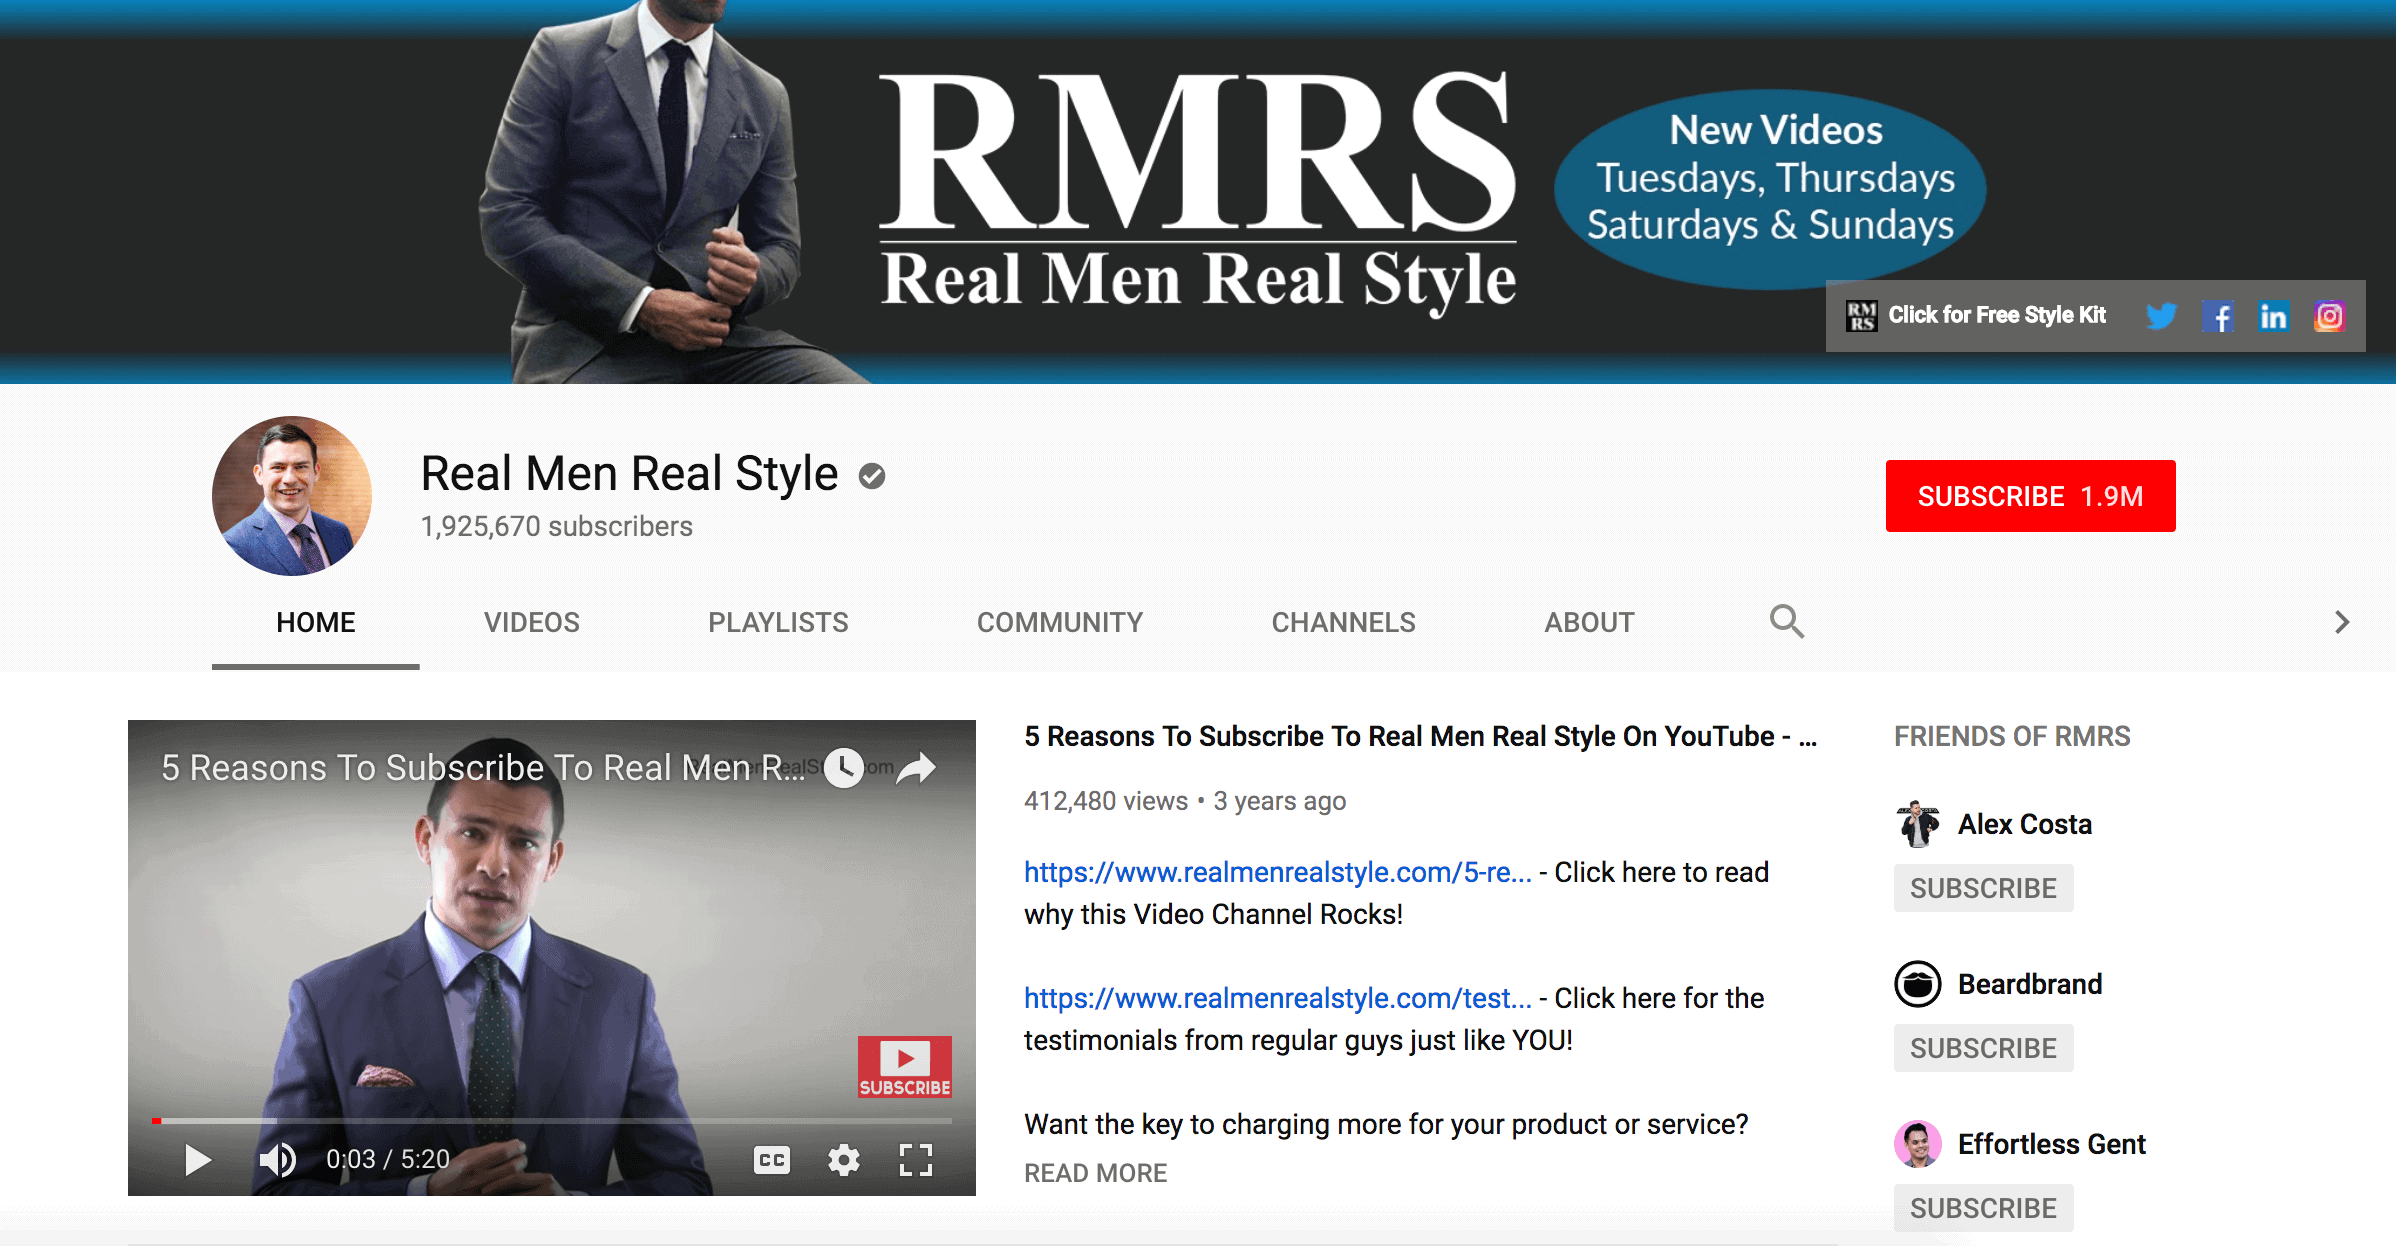Screen dimensions: 2396x1246
Task: Open the Facebook link in channel banner
Action: click(x=2217, y=316)
